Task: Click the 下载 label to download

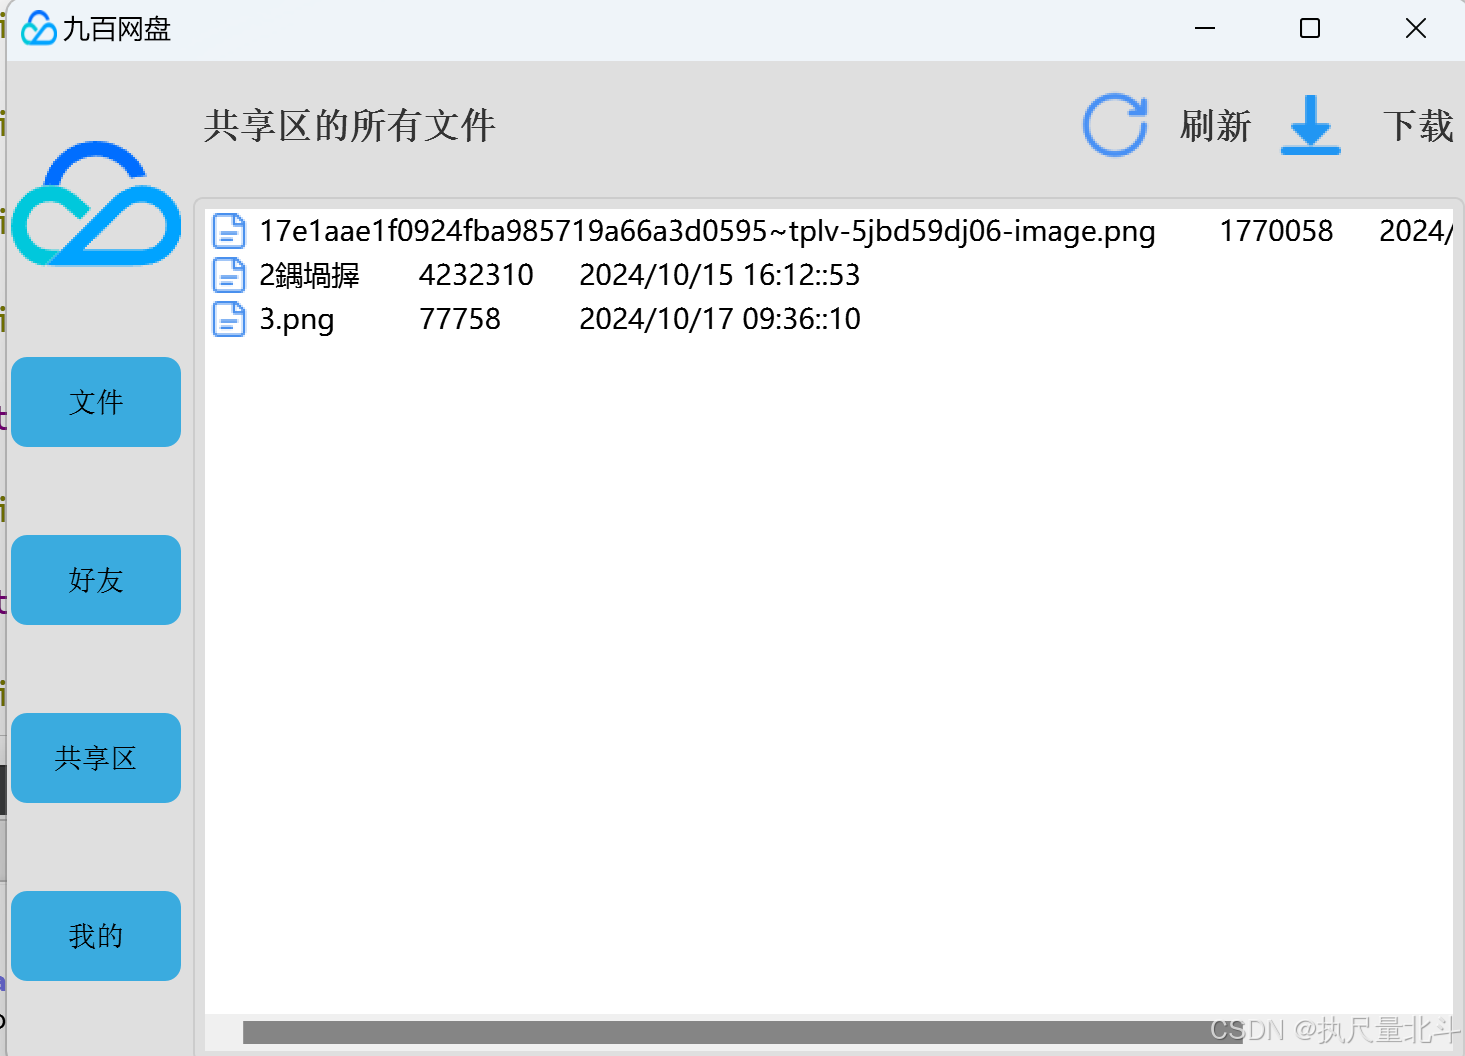Action: click(x=1418, y=126)
